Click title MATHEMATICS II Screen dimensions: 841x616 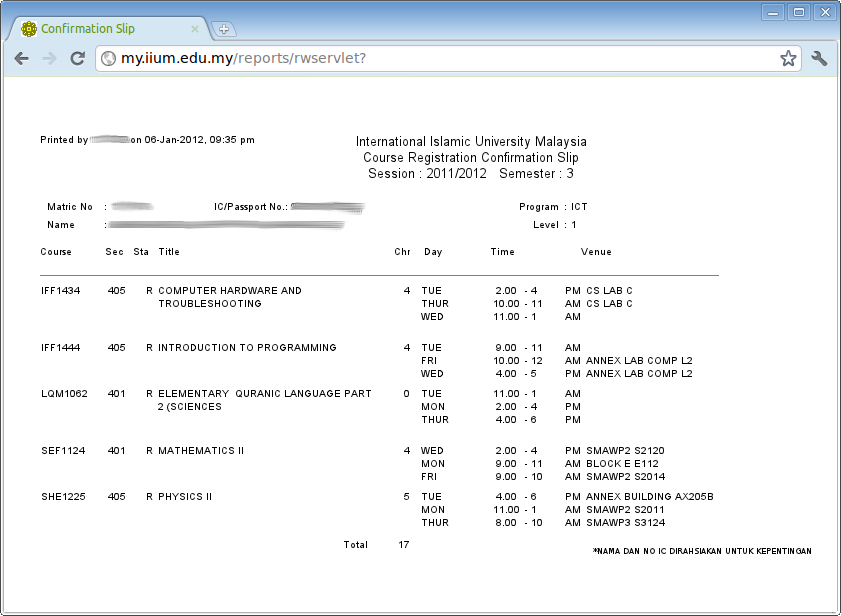coord(201,451)
